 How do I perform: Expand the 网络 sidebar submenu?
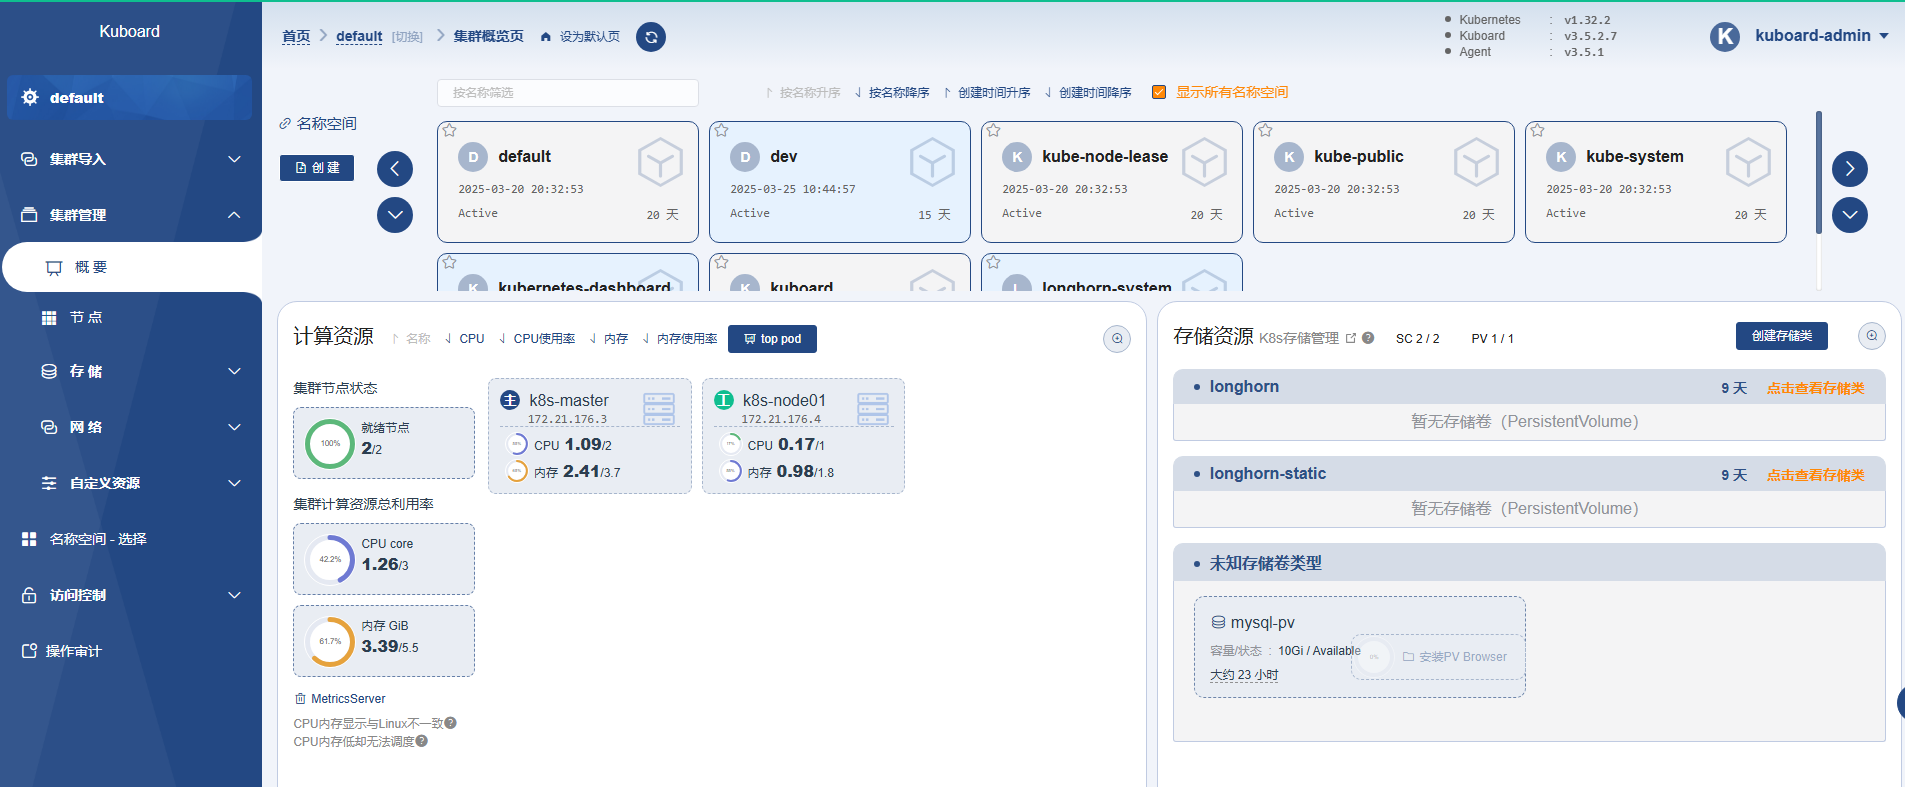131,427
